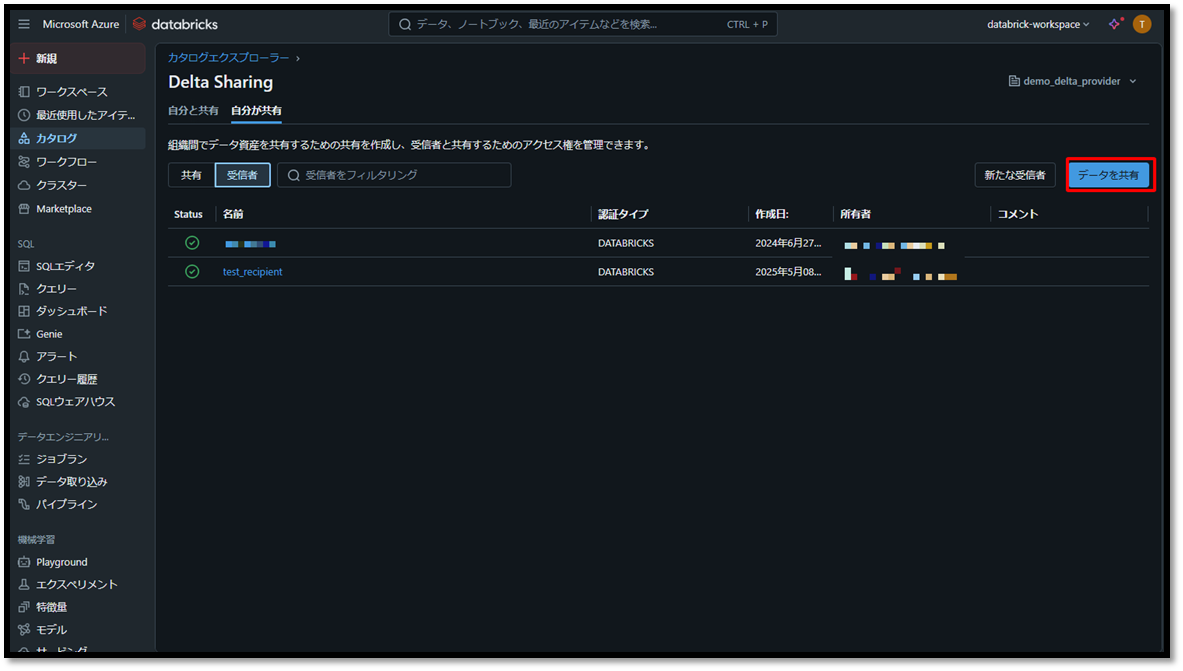Expand the databrick-workspace dropdown
This screenshot has width=1183, height=671.
click(1038, 24)
